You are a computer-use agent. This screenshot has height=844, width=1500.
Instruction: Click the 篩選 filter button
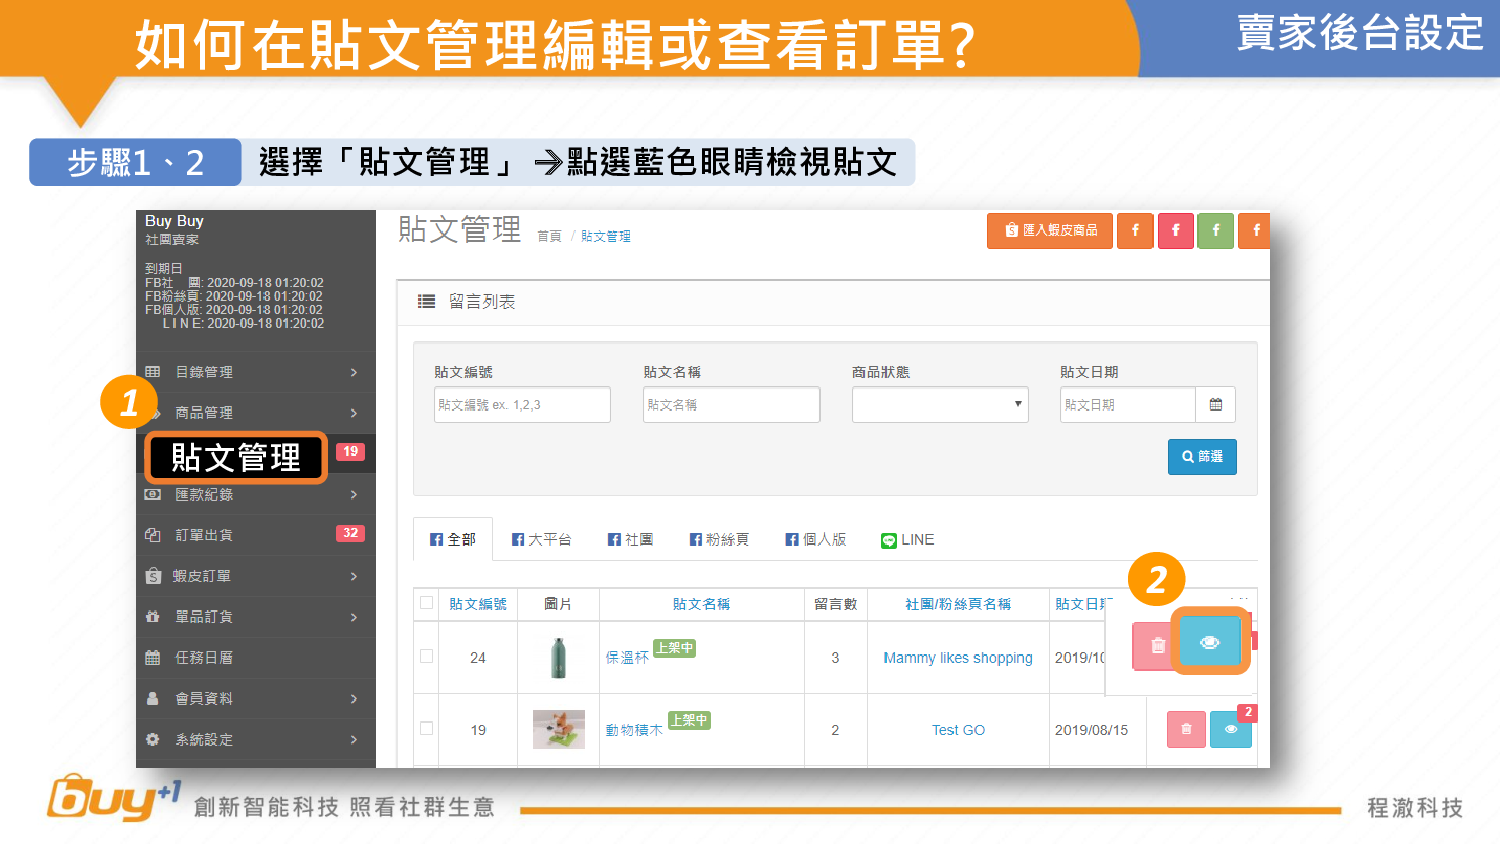pyautogui.click(x=1202, y=457)
